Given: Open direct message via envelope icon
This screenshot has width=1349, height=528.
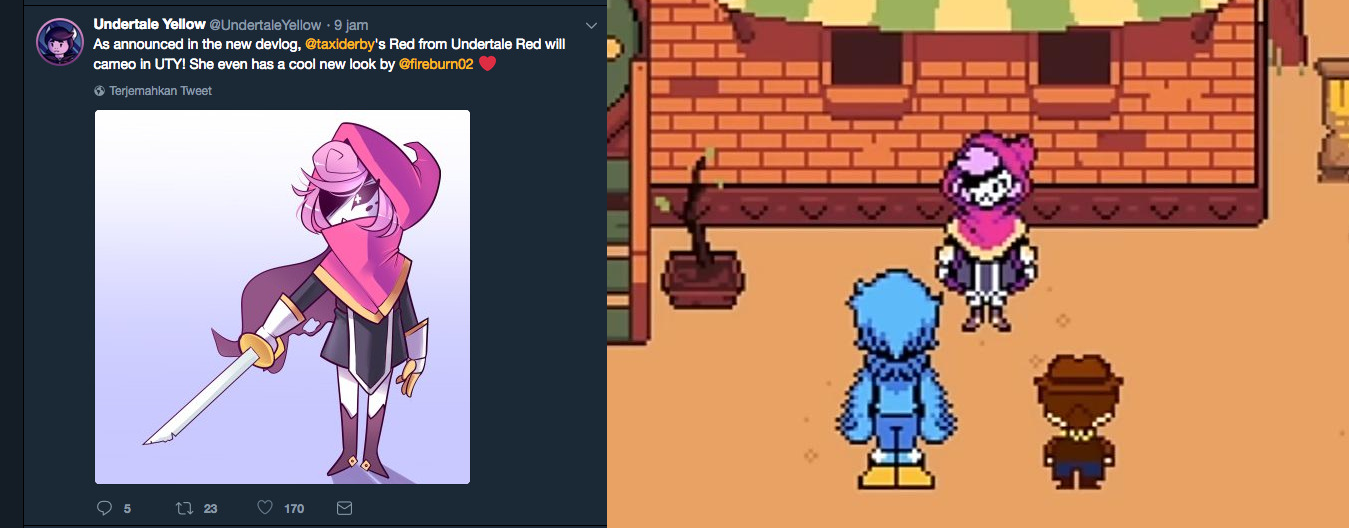Looking at the screenshot, I should point(344,508).
